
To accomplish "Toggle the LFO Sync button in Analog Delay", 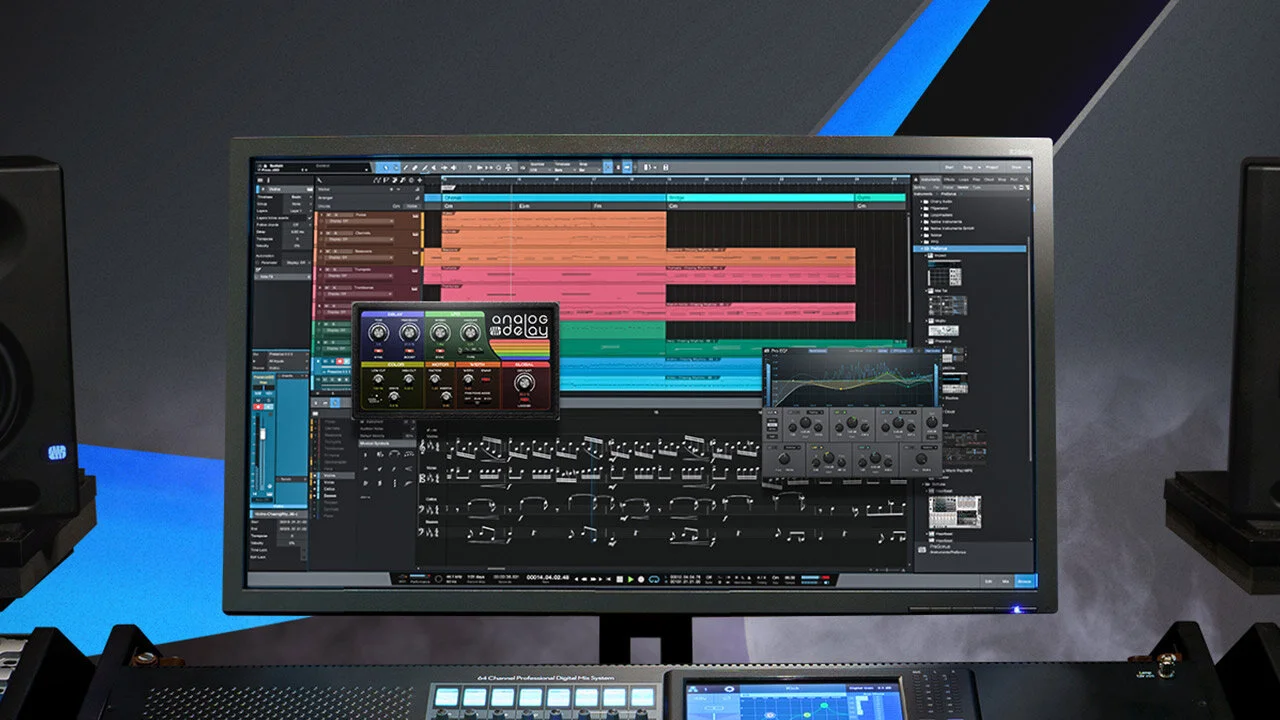I will (x=440, y=351).
